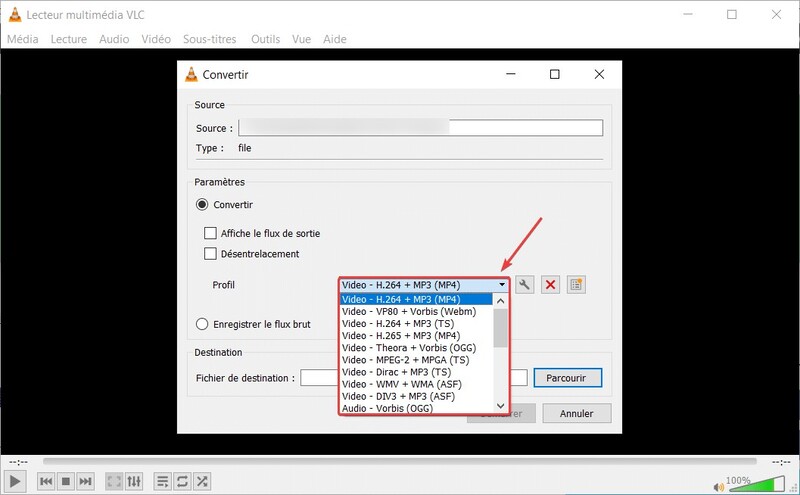Screen dimensions: 800x495
Task: Choose Video - Theora + Vorbis (OGG) profile
Action: tap(416, 348)
